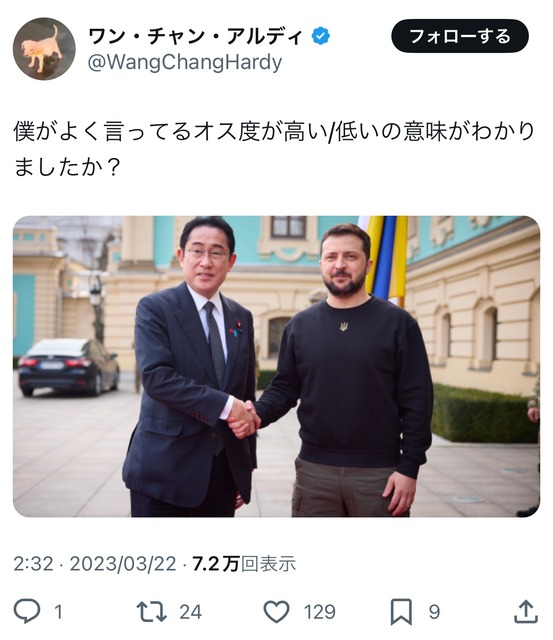The image size is (553, 640).
Task: Open the @WangChangHardy handle link
Action: (x=185, y=62)
